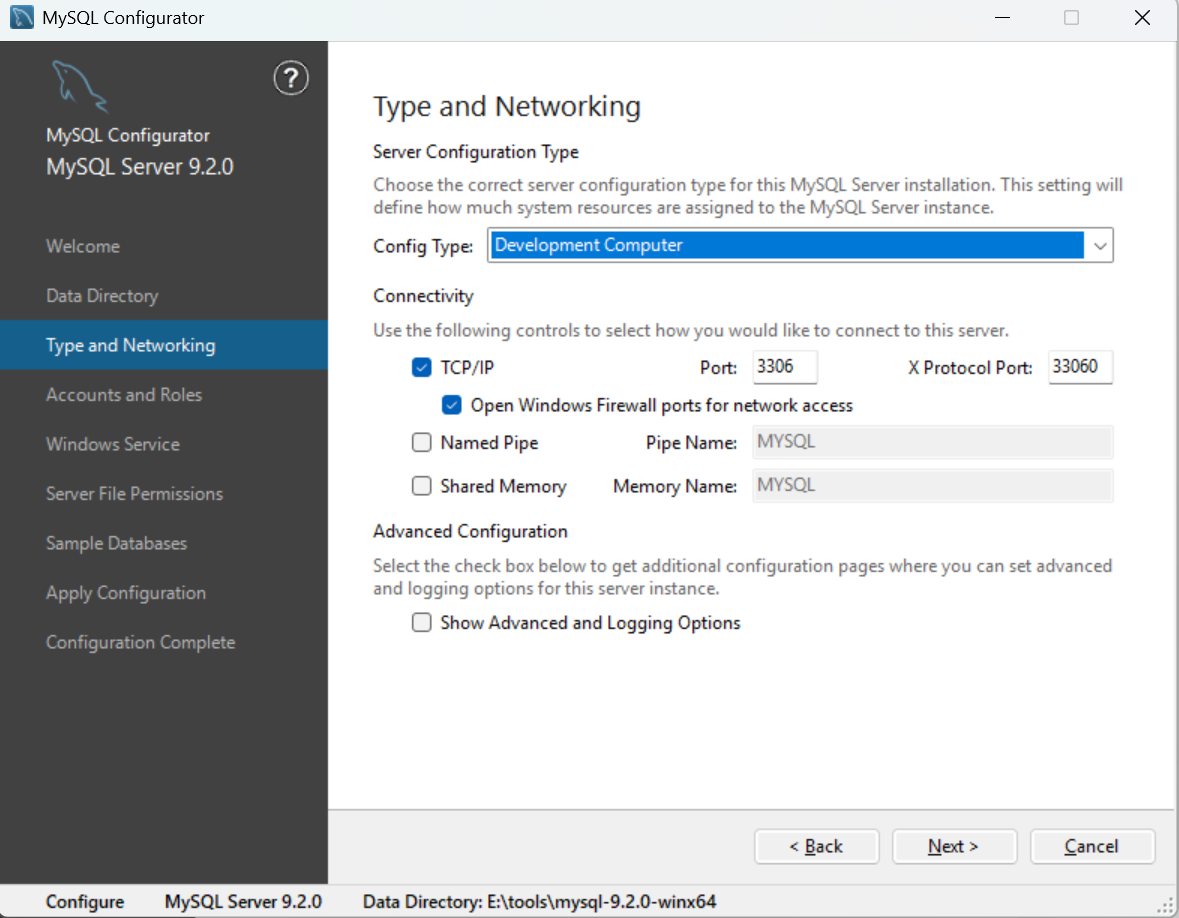Image resolution: width=1179 pixels, height=918 pixels.
Task: Click the MySQL Configurator title bar icon
Action: pos(20,17)
